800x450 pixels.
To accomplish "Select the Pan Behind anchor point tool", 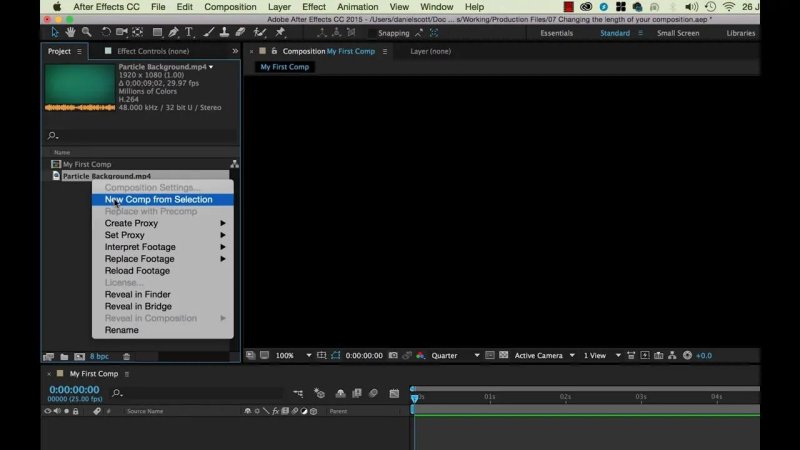I will click(x=138, y=32).
